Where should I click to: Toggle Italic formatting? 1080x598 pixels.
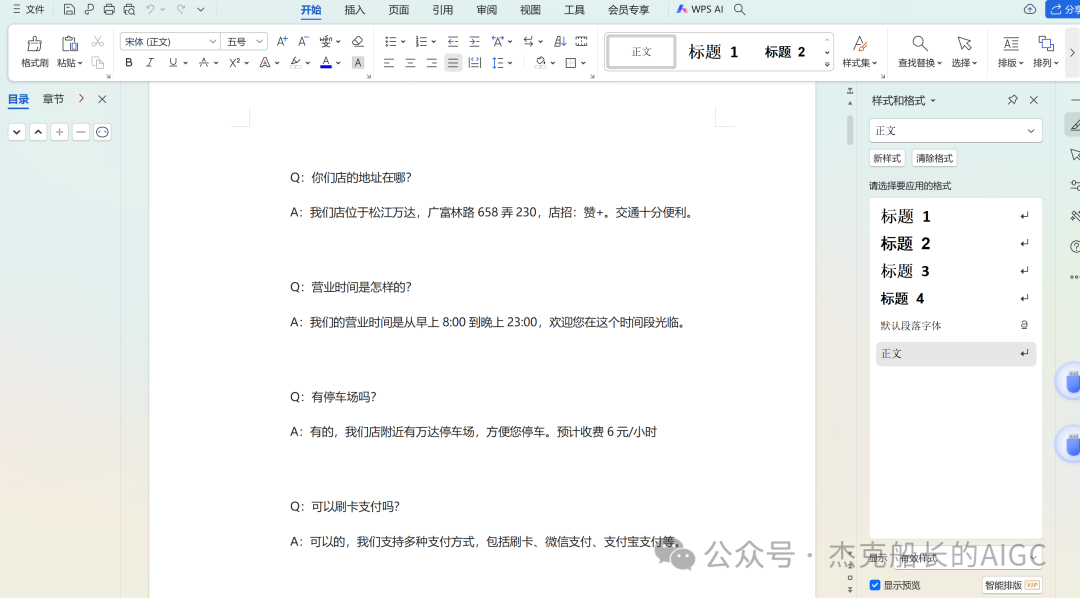pos(149,63)
